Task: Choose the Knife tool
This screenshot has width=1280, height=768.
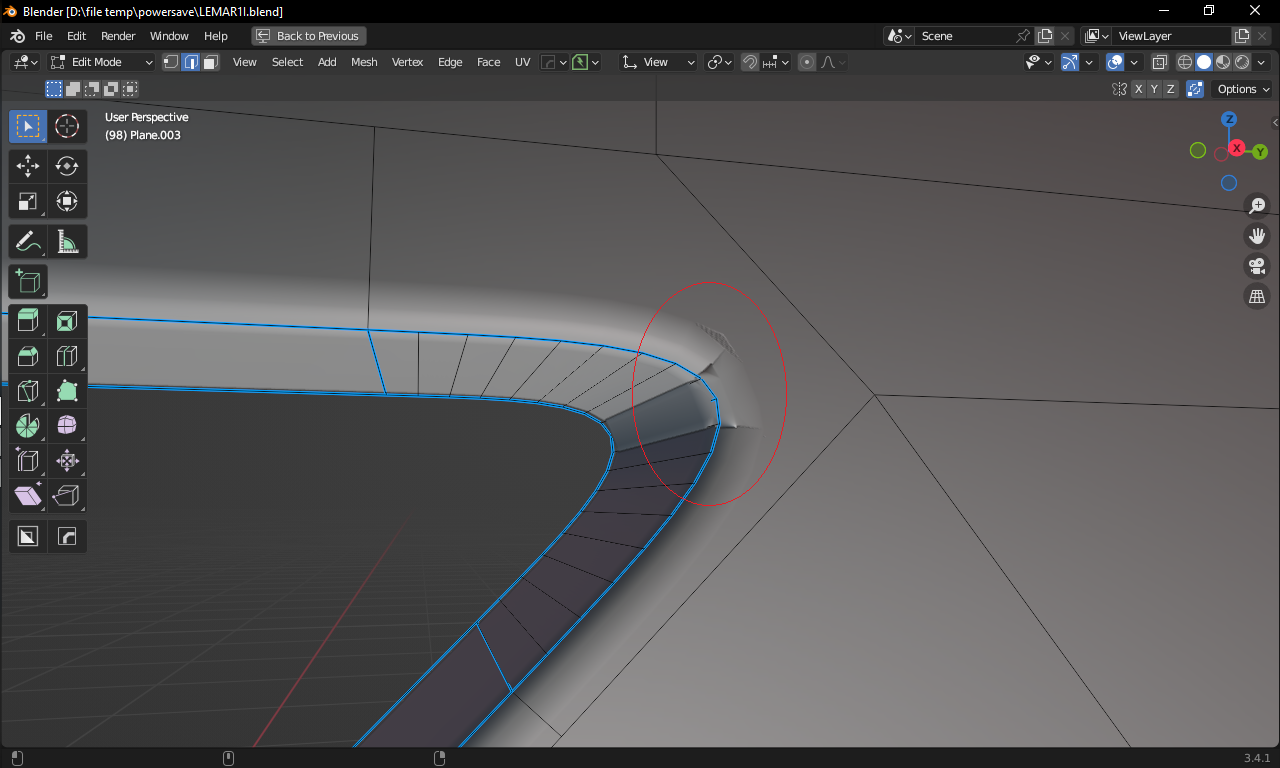Action: coord(28,391)
